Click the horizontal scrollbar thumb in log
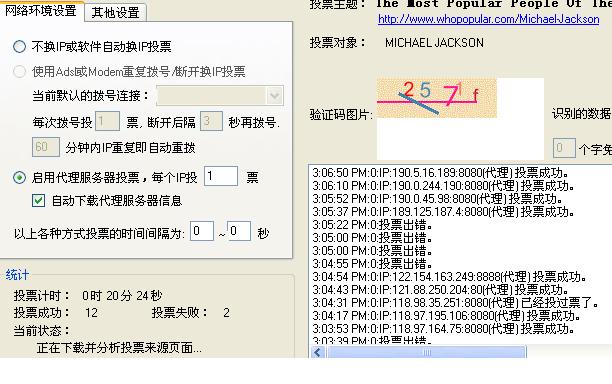 [427, 352]
